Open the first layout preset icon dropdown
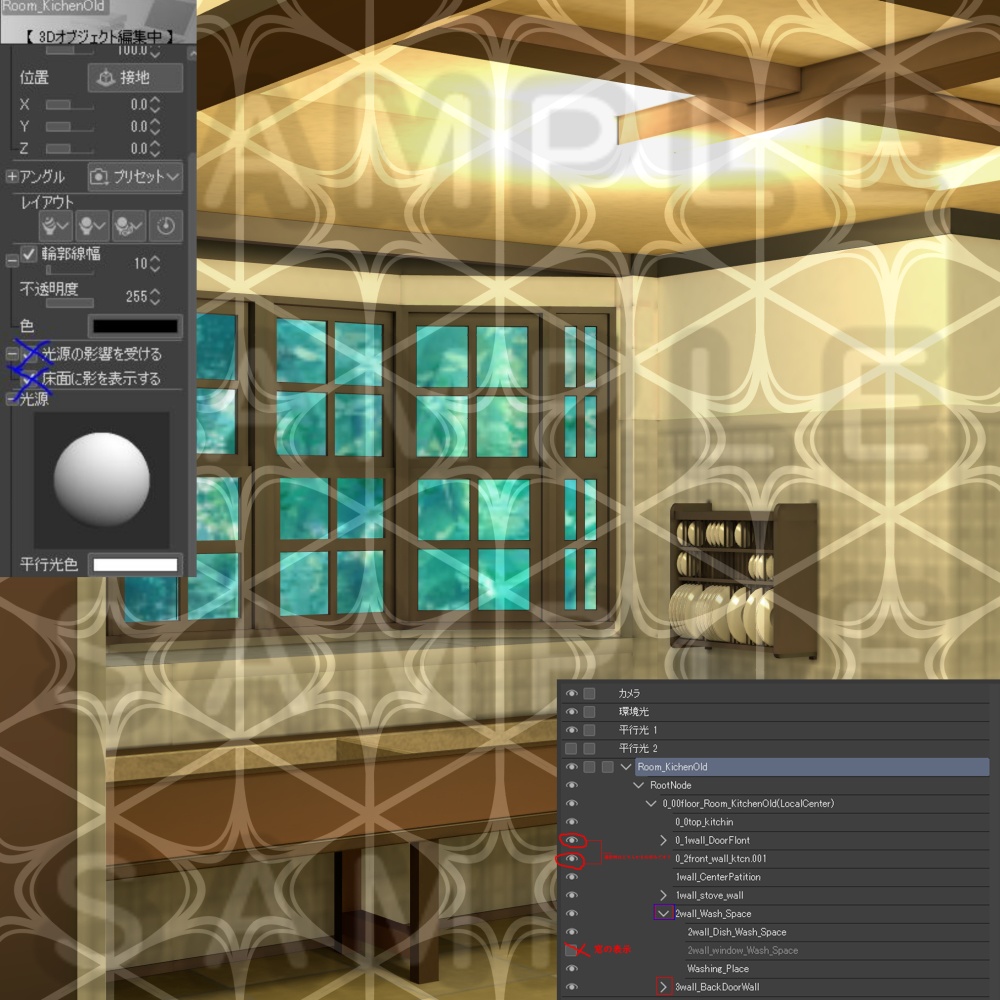 (55, 226)
